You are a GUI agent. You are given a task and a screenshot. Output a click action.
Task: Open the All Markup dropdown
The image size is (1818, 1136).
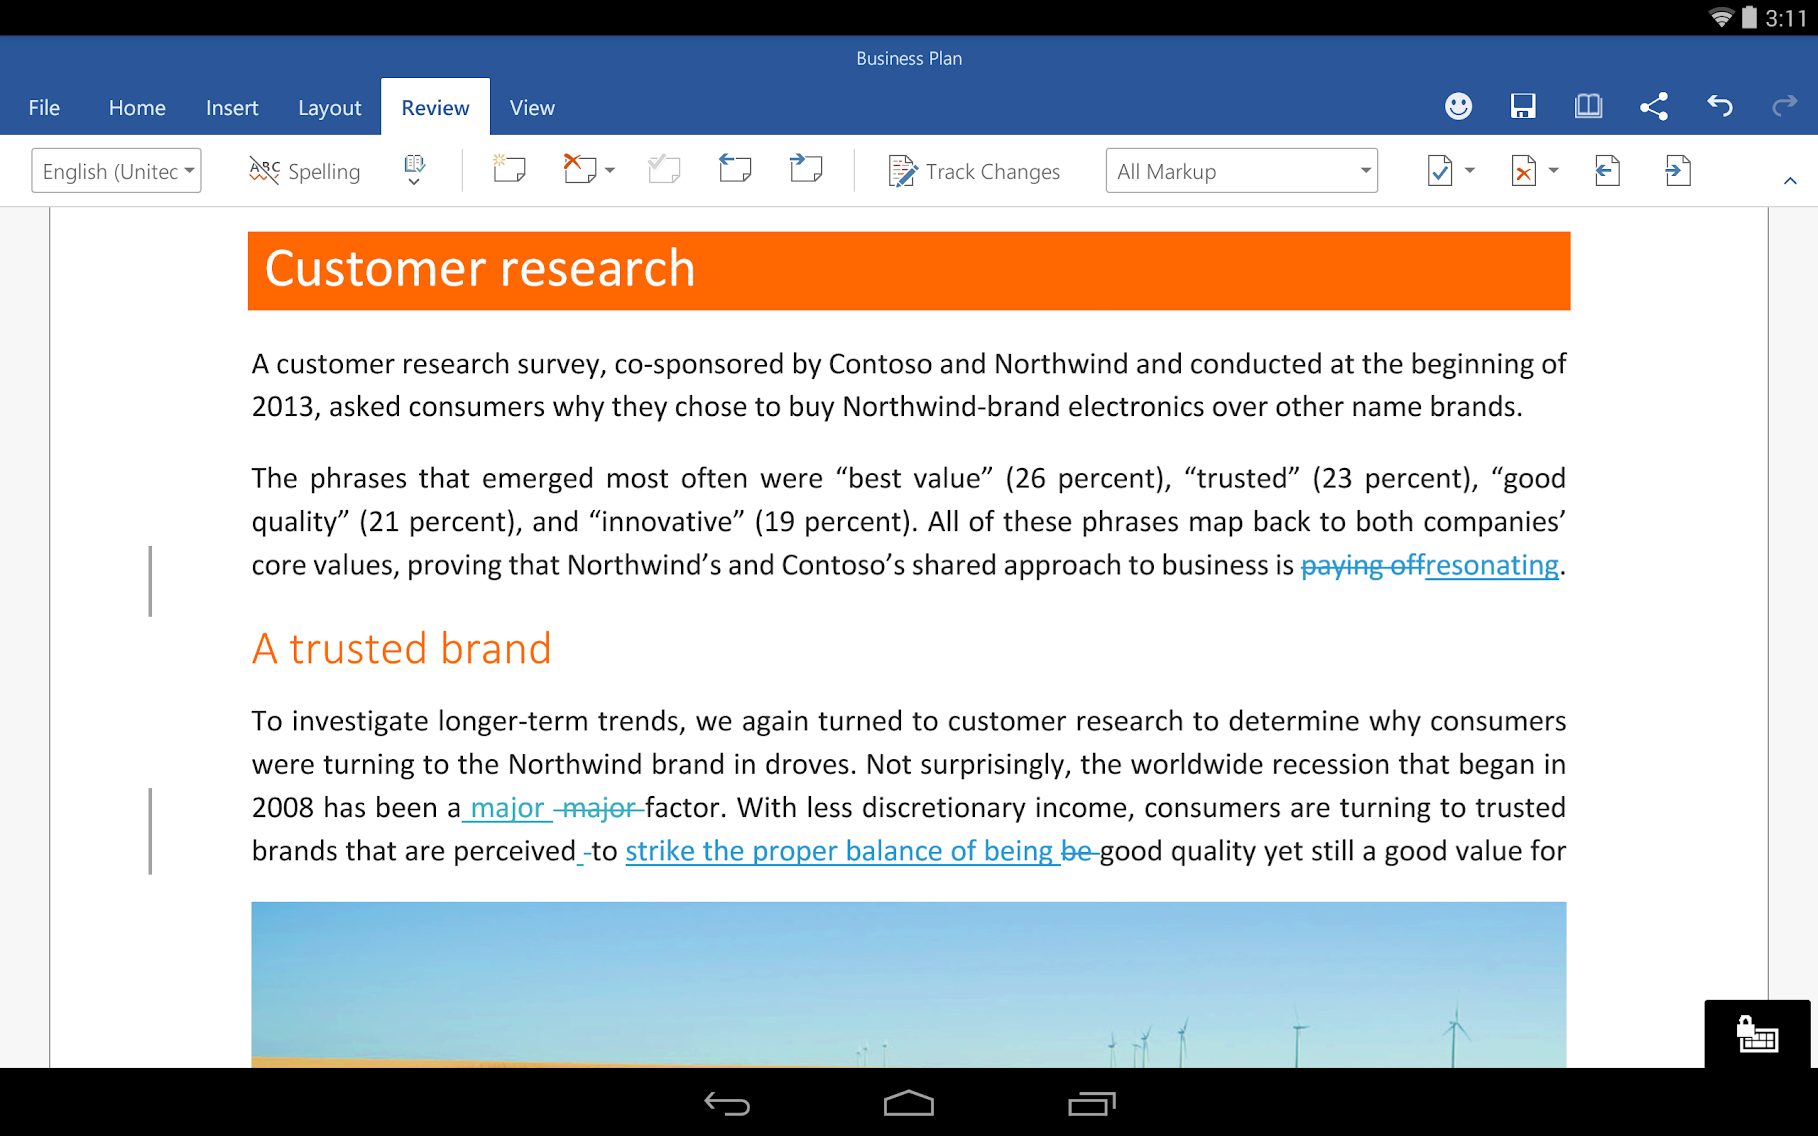1241,171
